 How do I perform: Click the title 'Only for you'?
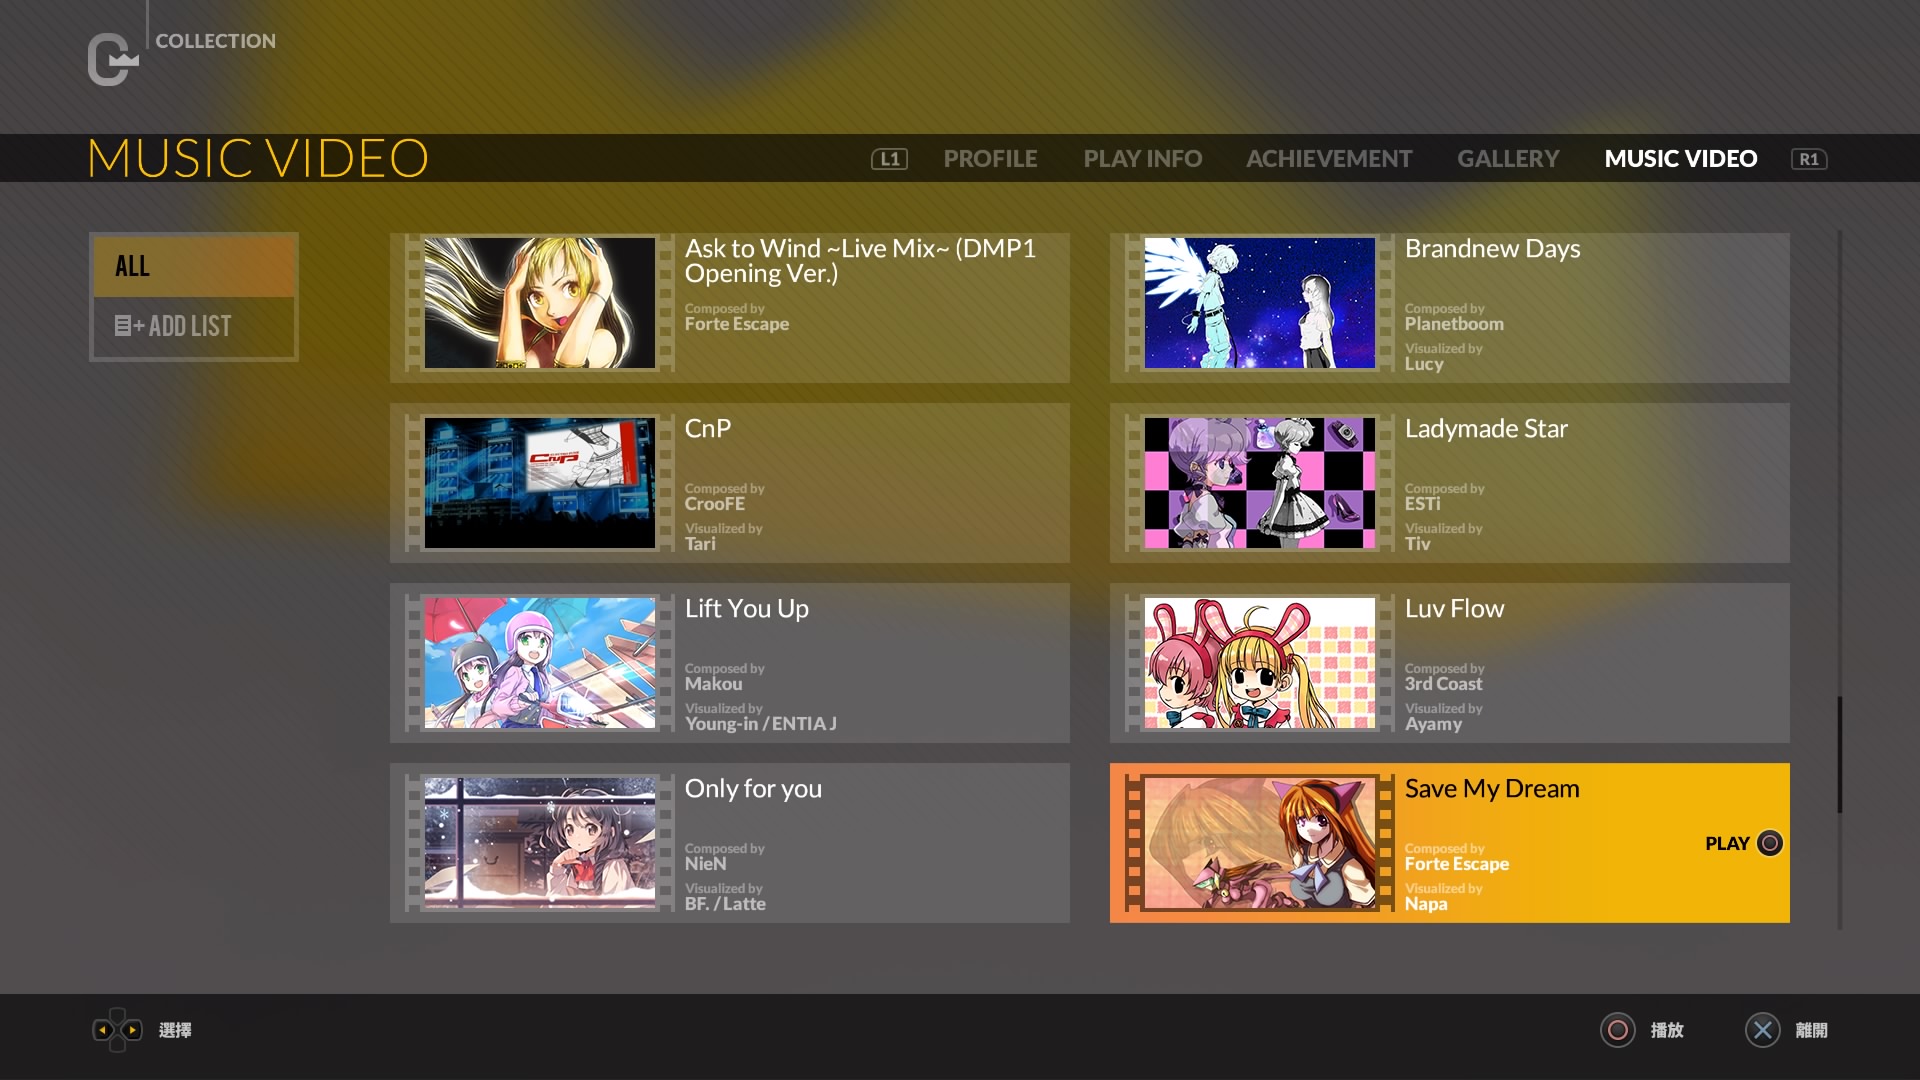[753, 789]
